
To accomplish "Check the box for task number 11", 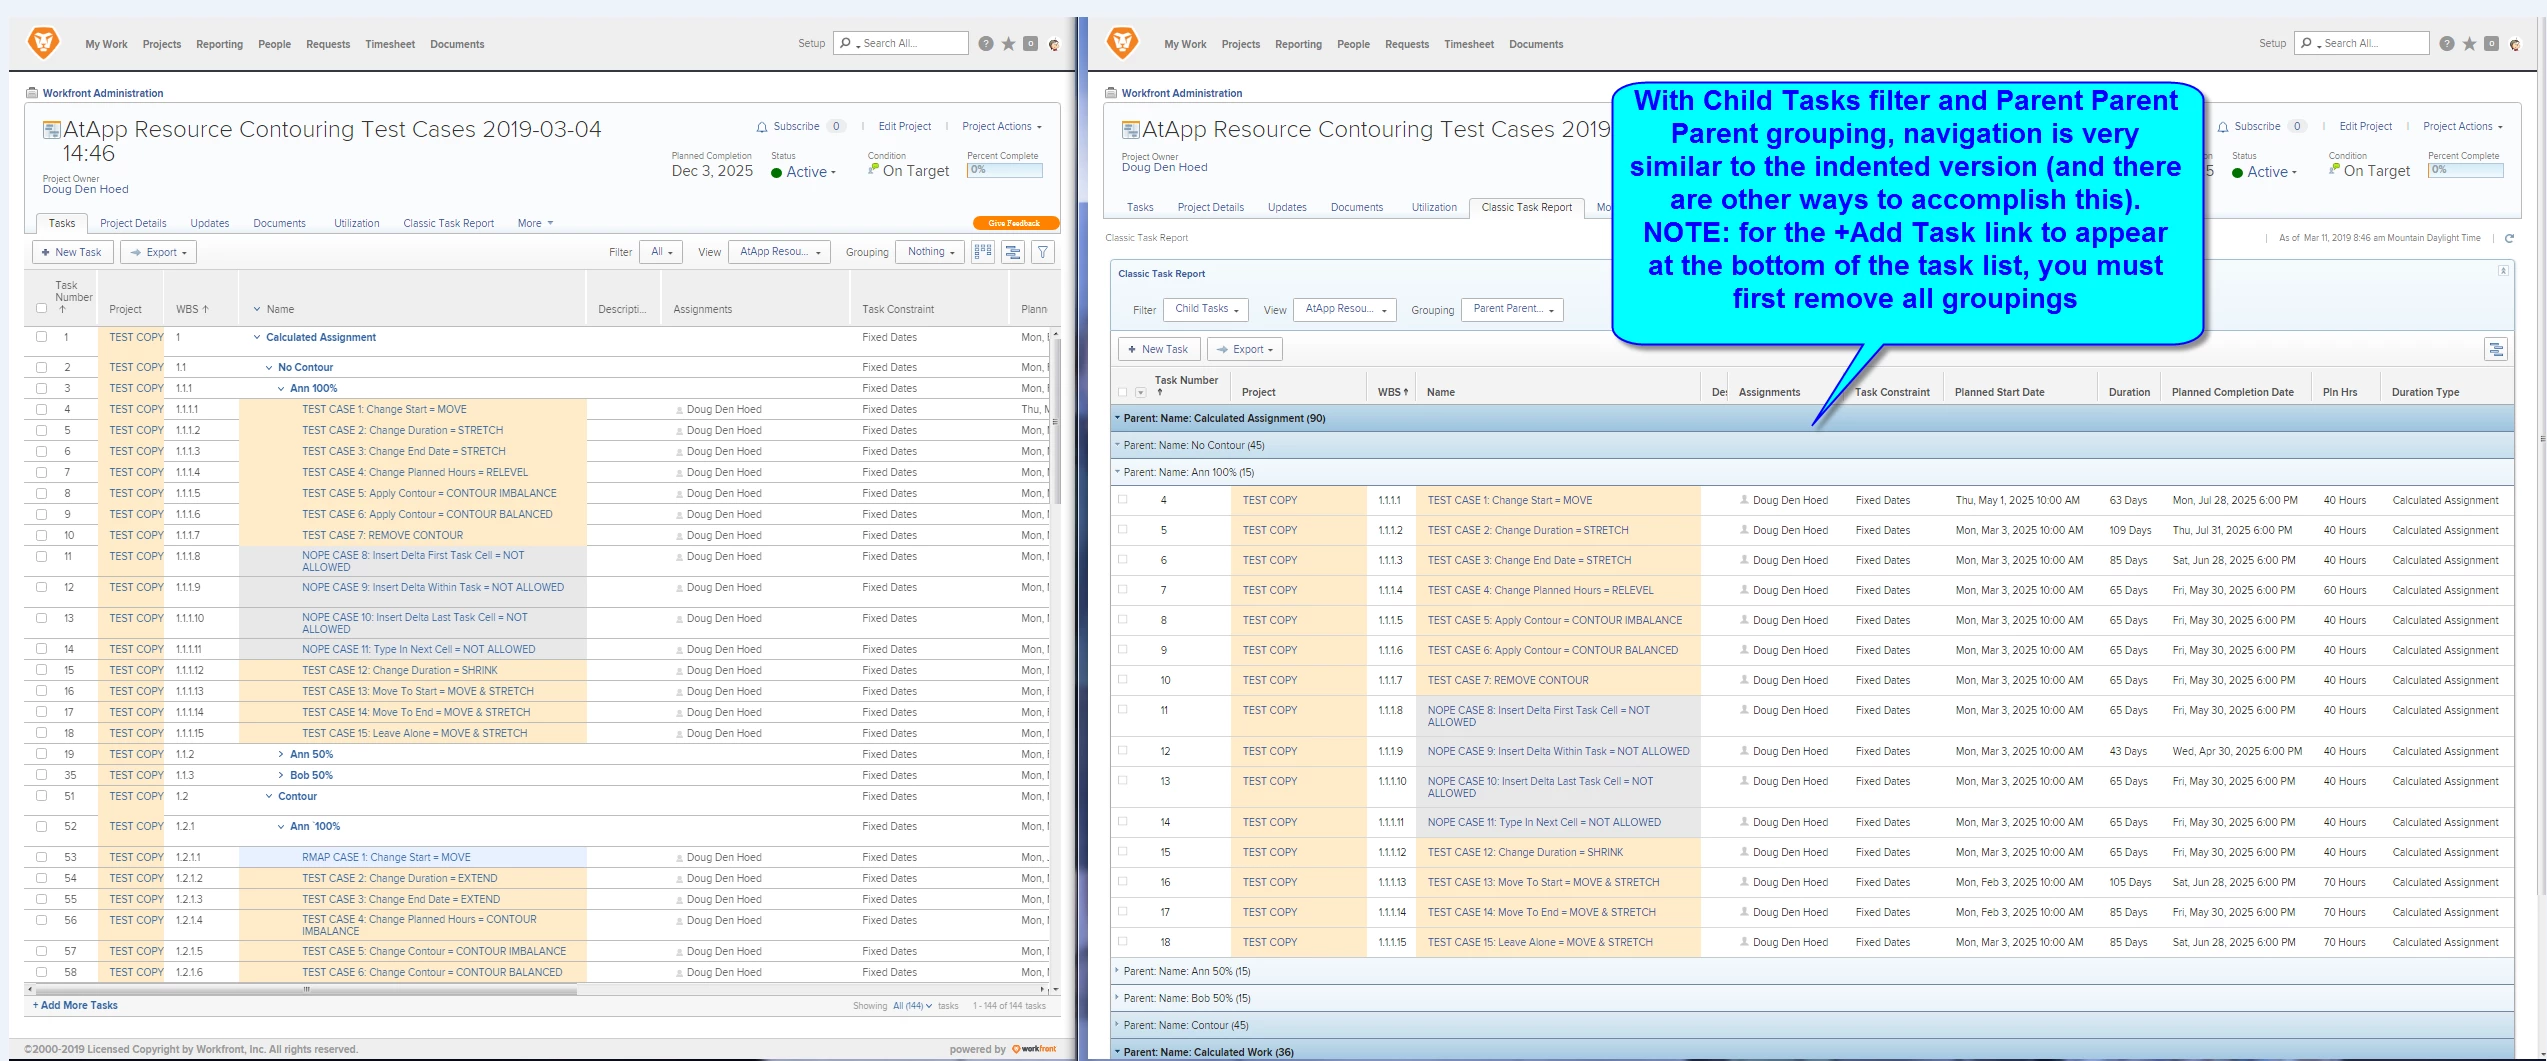I will [x=41, y=556].
